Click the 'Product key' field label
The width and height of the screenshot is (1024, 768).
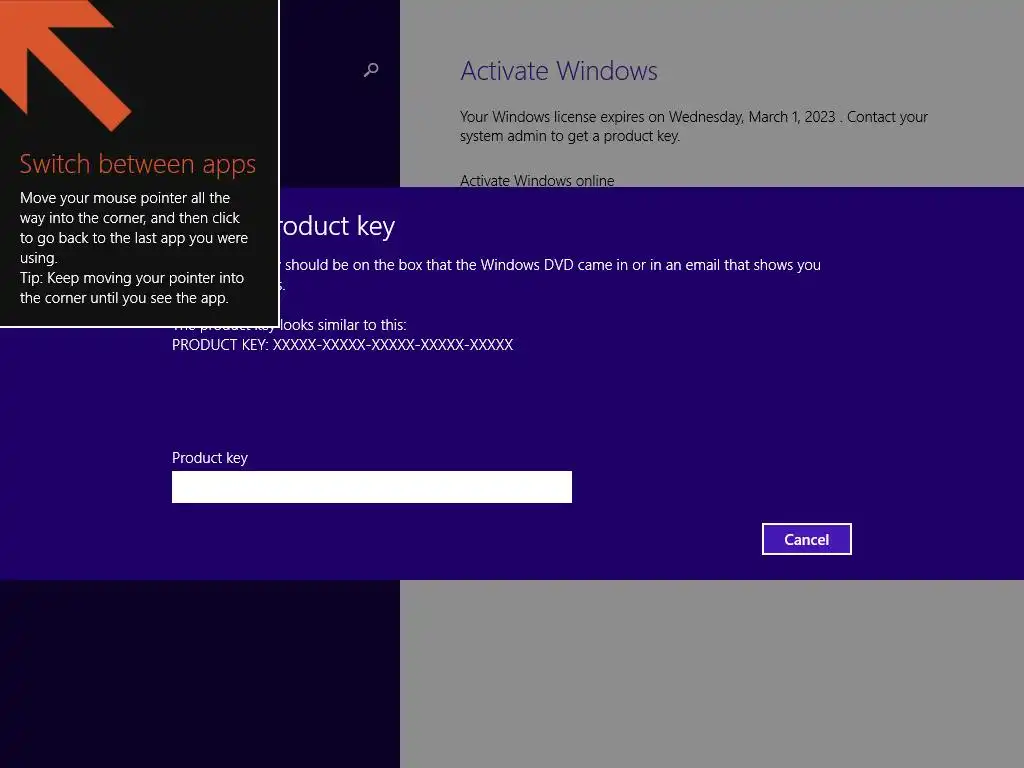(x=210, y=458)
